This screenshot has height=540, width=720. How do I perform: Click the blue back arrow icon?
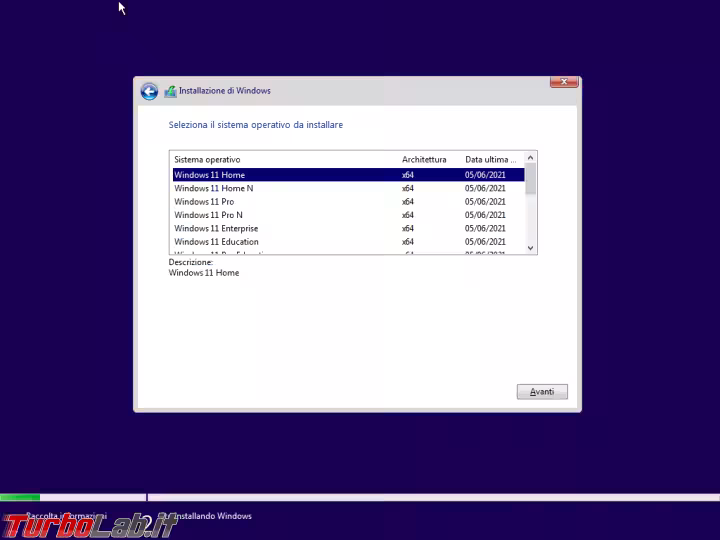(149, 91)
